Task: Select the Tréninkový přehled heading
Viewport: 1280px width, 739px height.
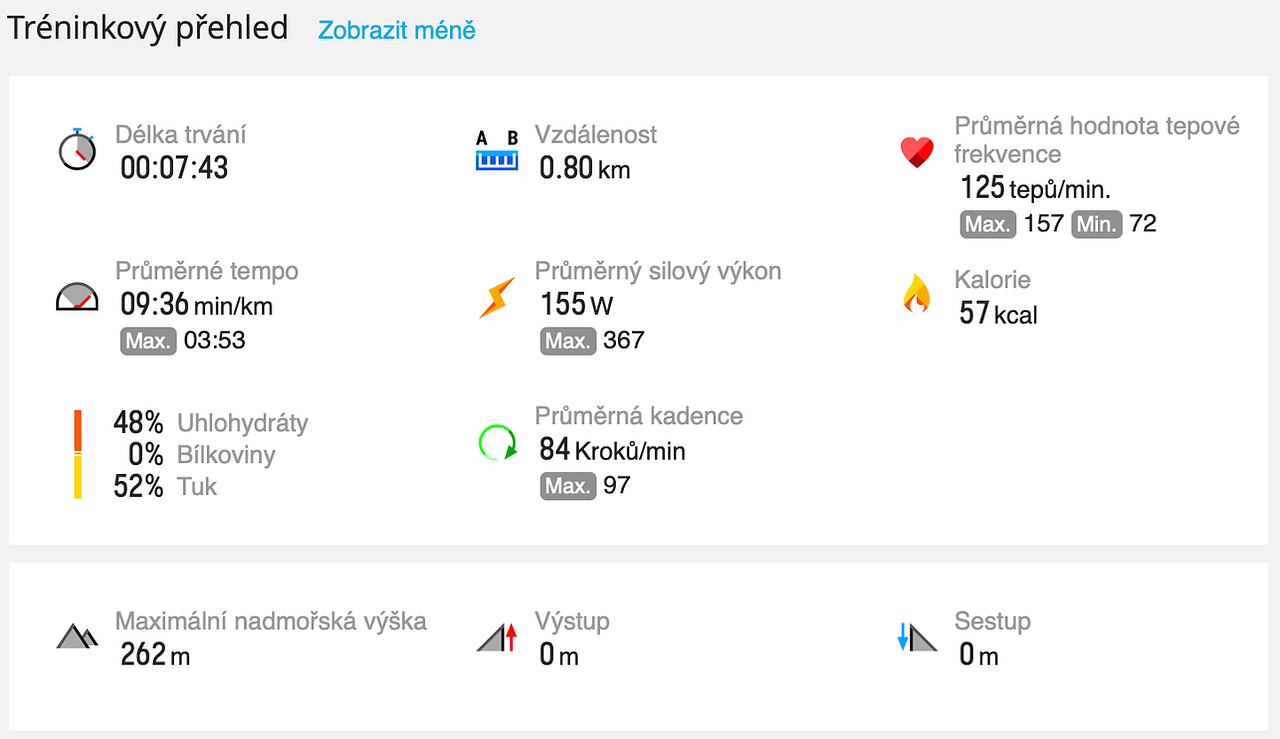Action: [x=148, y=28]
